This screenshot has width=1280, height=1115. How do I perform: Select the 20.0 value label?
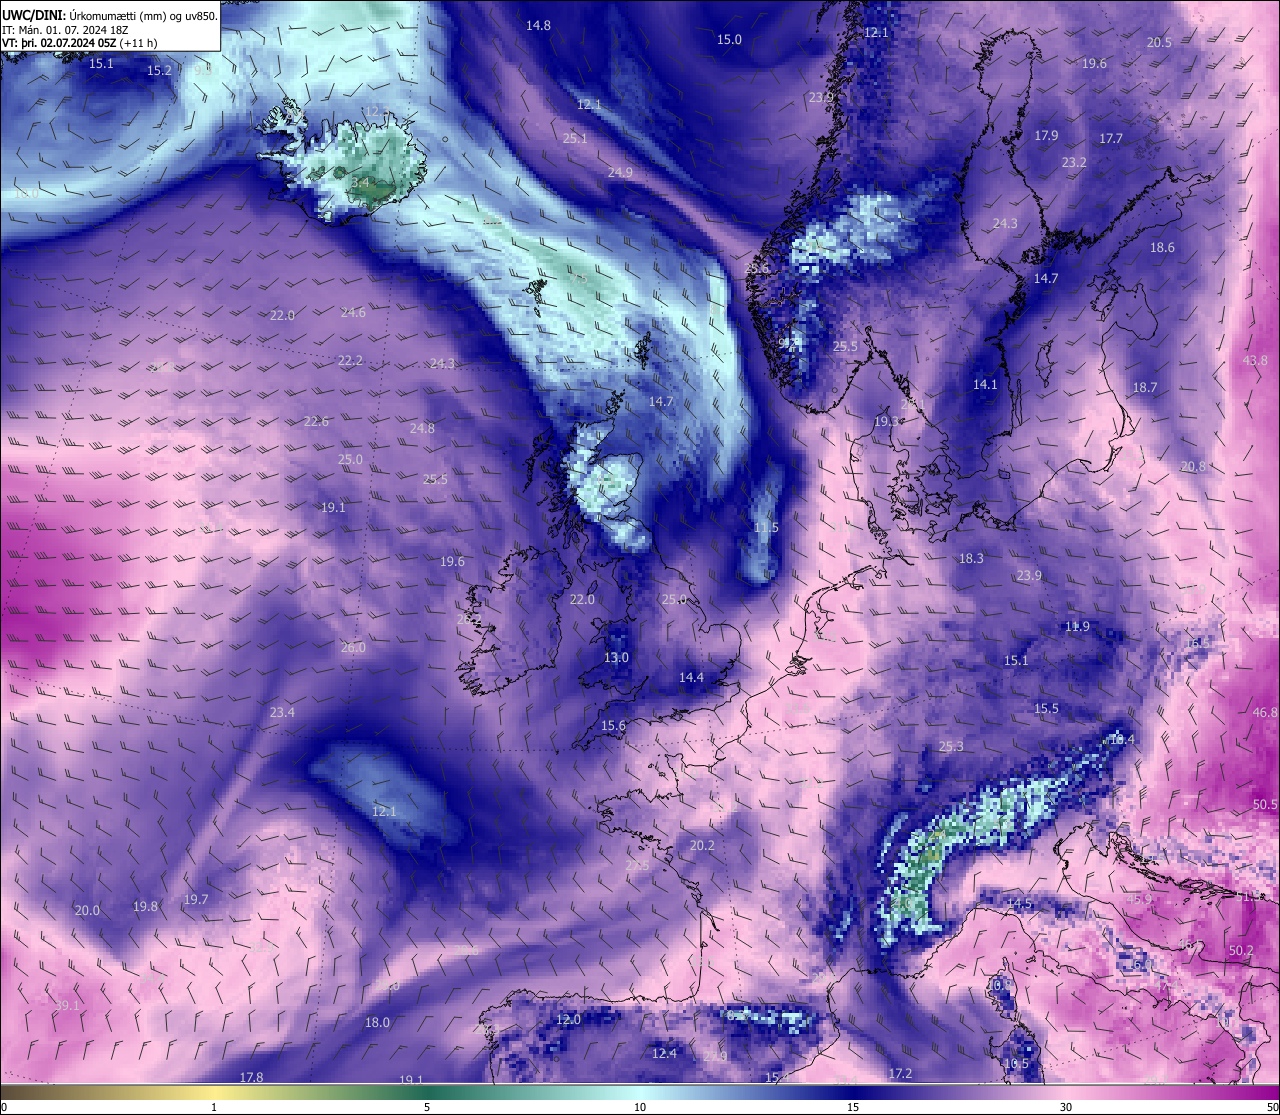87,910
